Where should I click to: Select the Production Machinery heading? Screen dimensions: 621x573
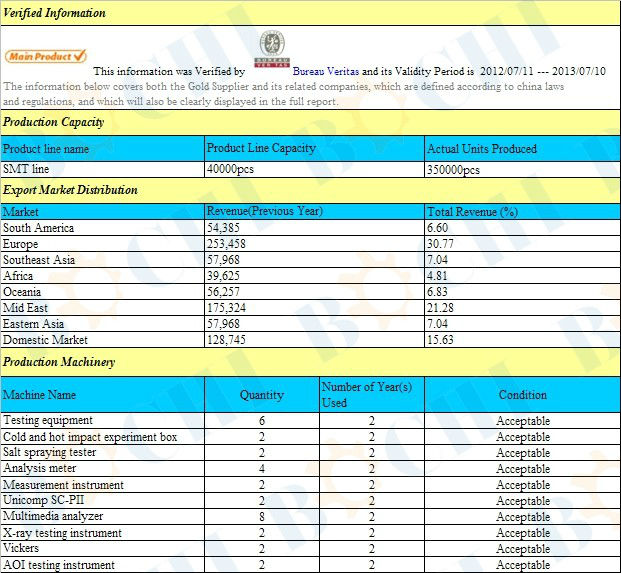click(59, 362)
